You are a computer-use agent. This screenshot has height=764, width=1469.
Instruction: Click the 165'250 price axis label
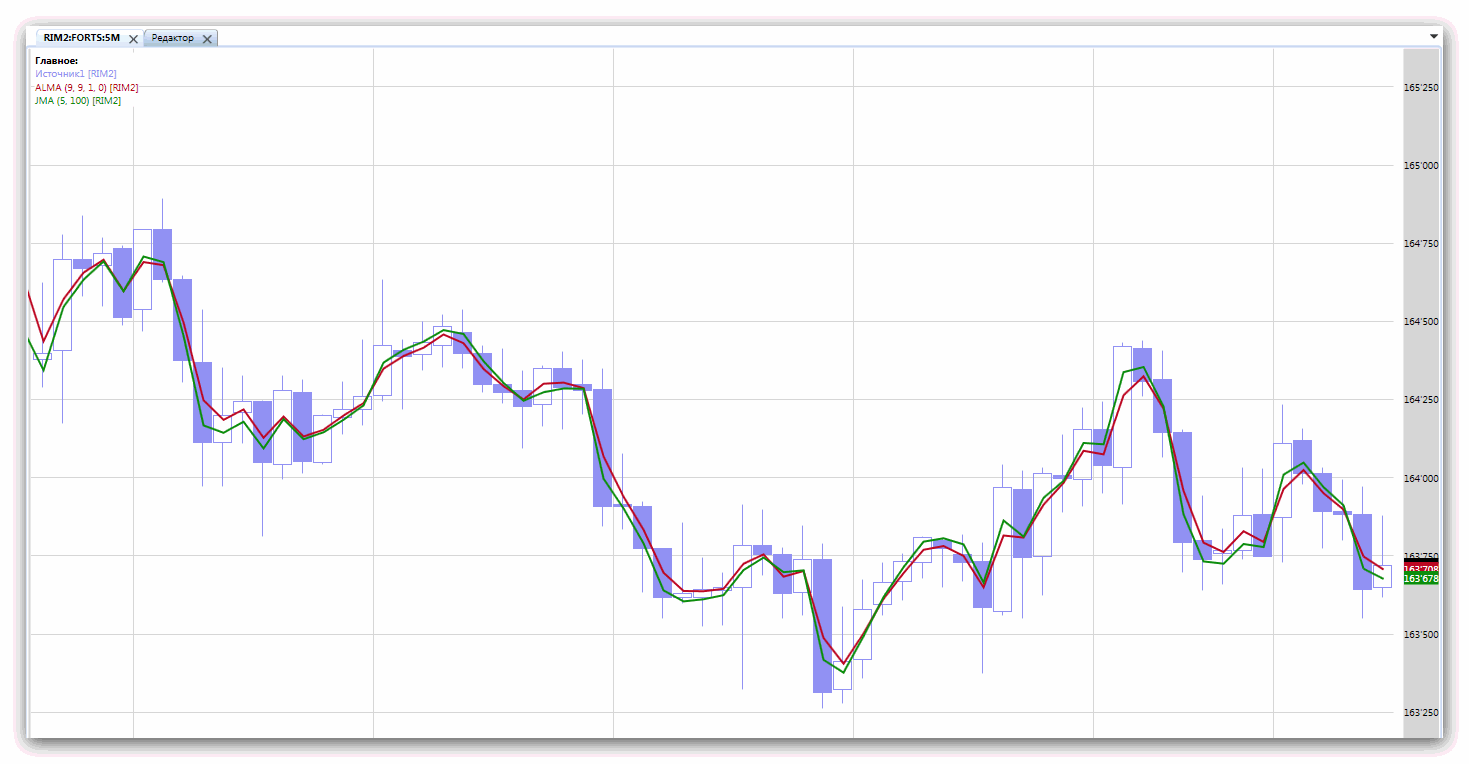point(1421,88)
